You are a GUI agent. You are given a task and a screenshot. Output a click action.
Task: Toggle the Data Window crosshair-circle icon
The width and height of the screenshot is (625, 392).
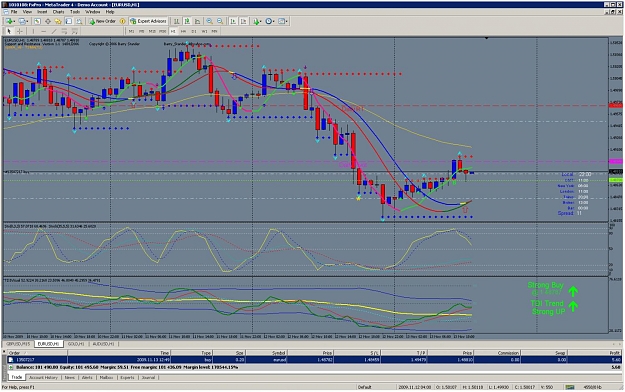click(x=48, y=21)
